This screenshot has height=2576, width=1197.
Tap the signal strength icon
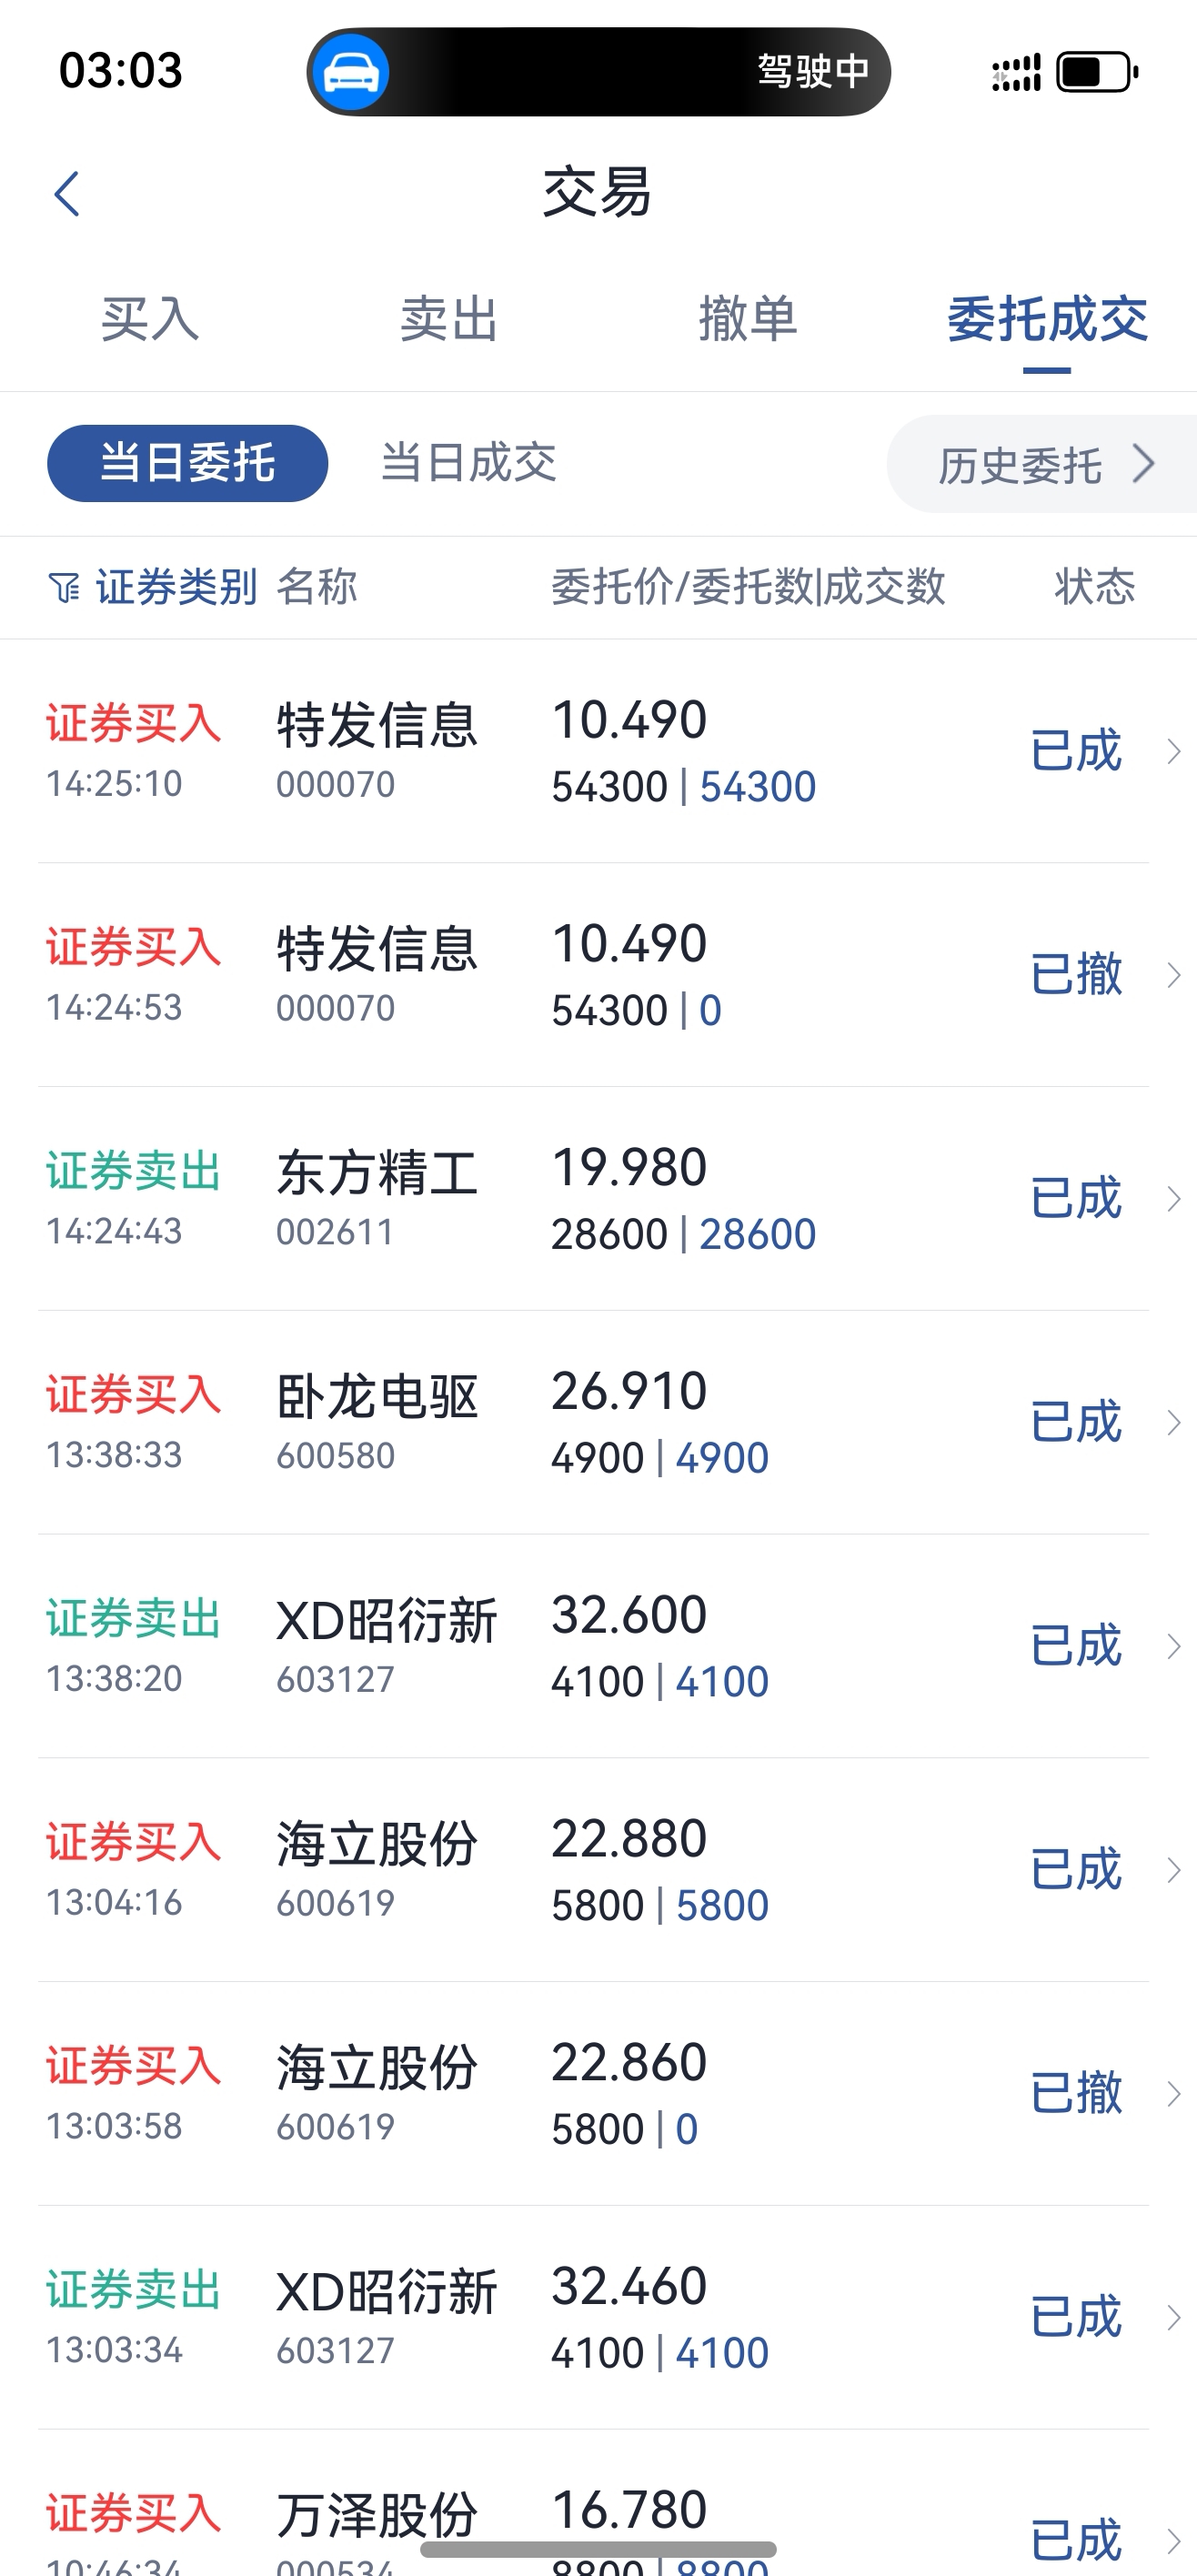click(x=1016, y=72)
